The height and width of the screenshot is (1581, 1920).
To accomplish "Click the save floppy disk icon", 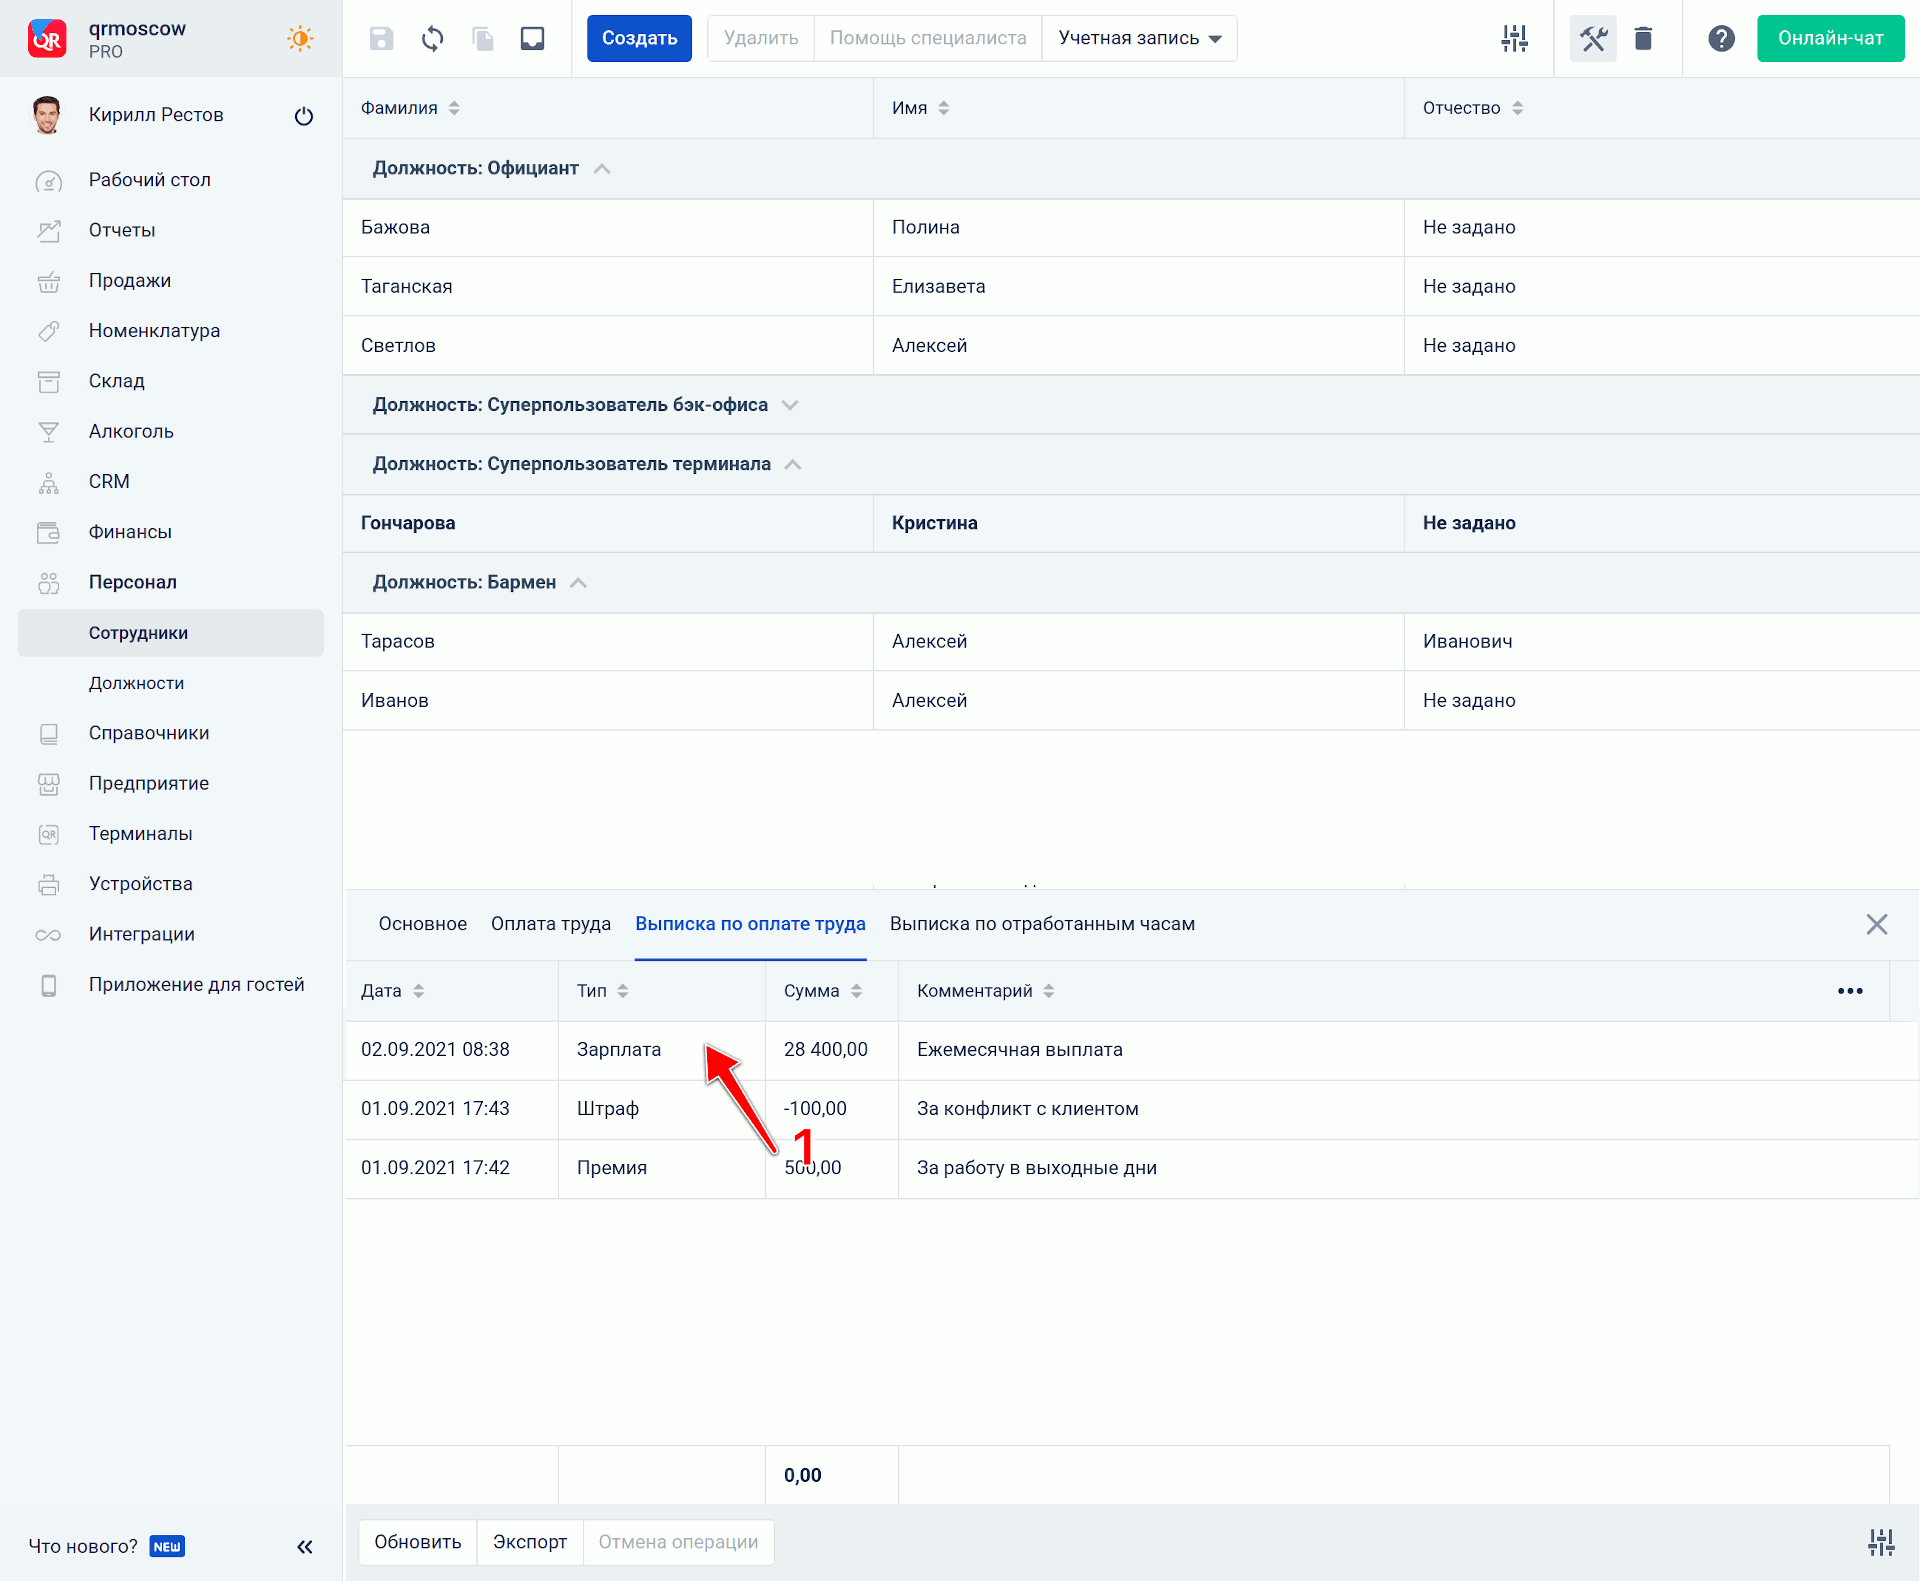I will tap(381, 39).
